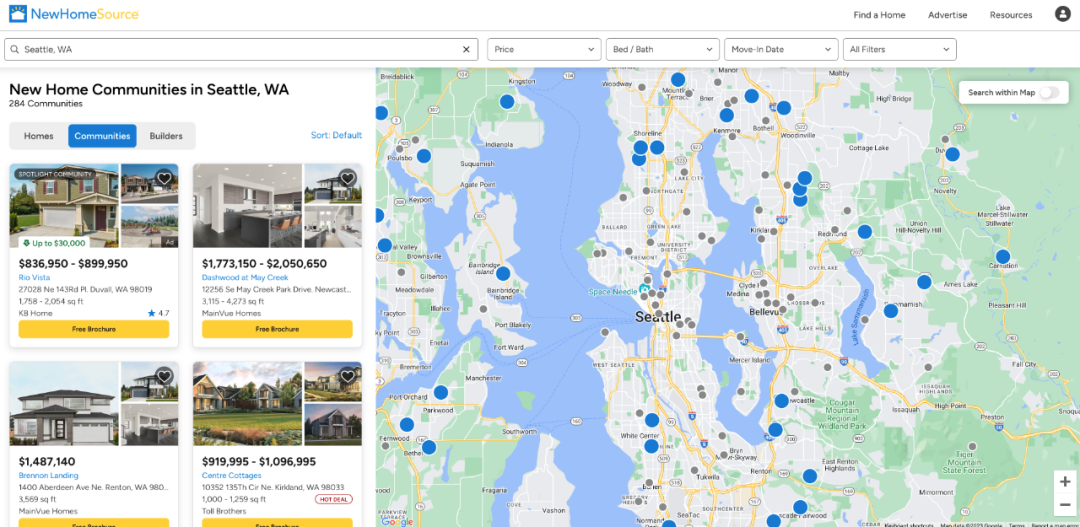This screenshot has height=527, width=1080.
Task: Open the Move-In Date dropdown
Action: point(781,49)
